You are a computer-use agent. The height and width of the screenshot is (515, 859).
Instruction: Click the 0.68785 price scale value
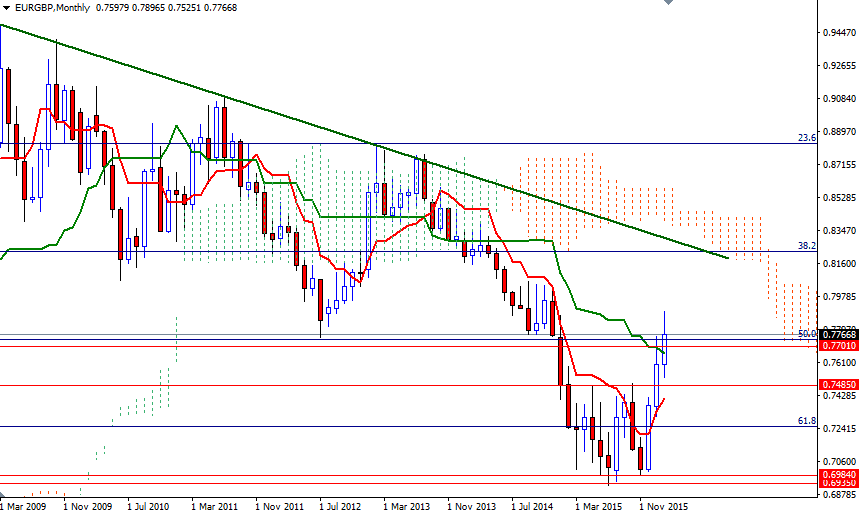pos(840,494)
